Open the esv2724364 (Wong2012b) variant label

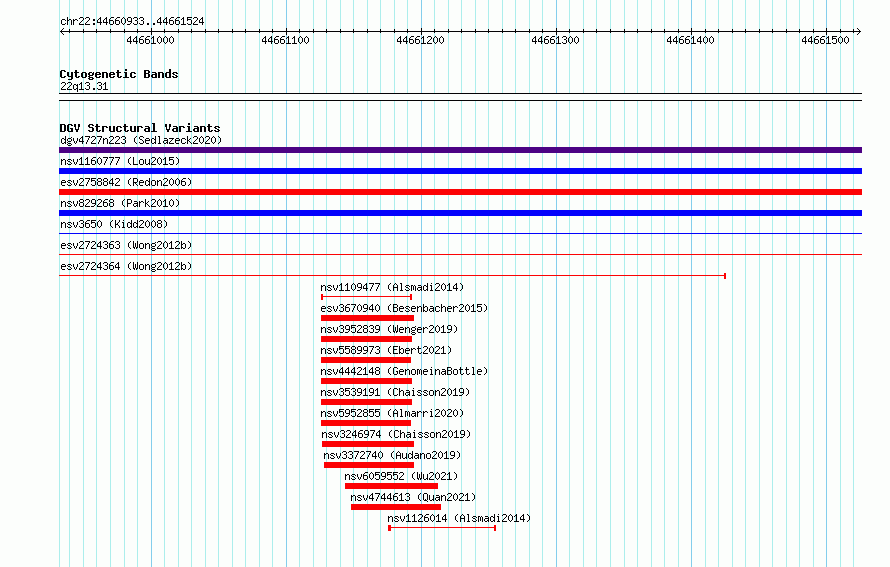click(126, 266)
